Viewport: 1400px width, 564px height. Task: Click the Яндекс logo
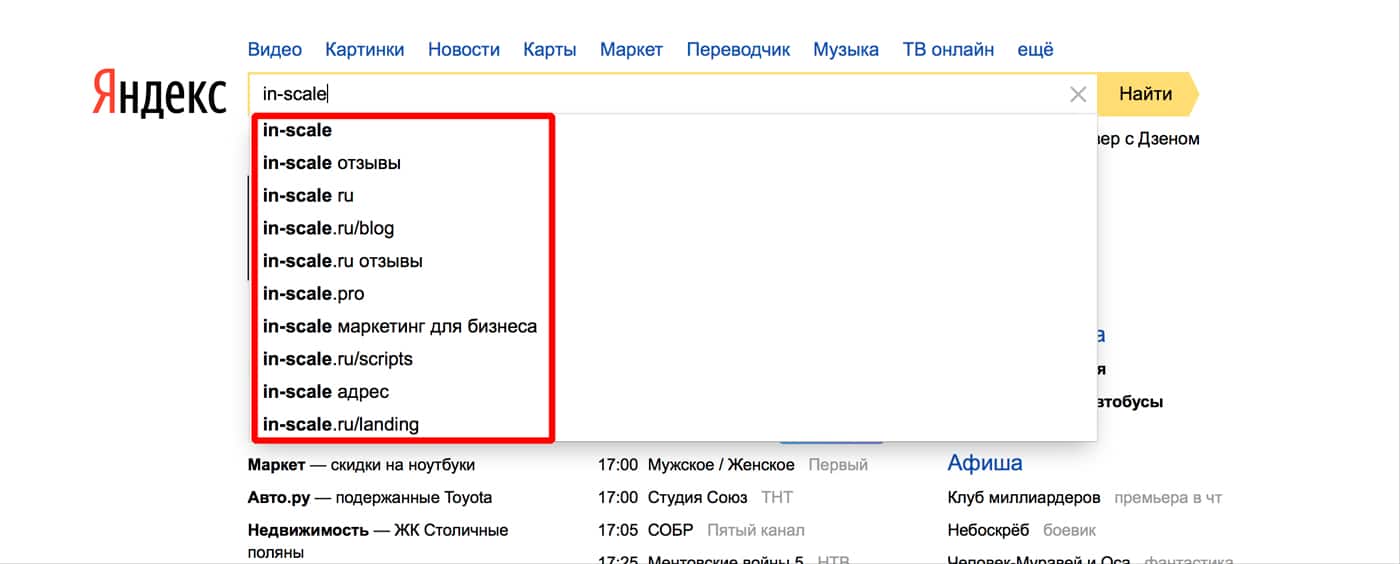point(159,94)
